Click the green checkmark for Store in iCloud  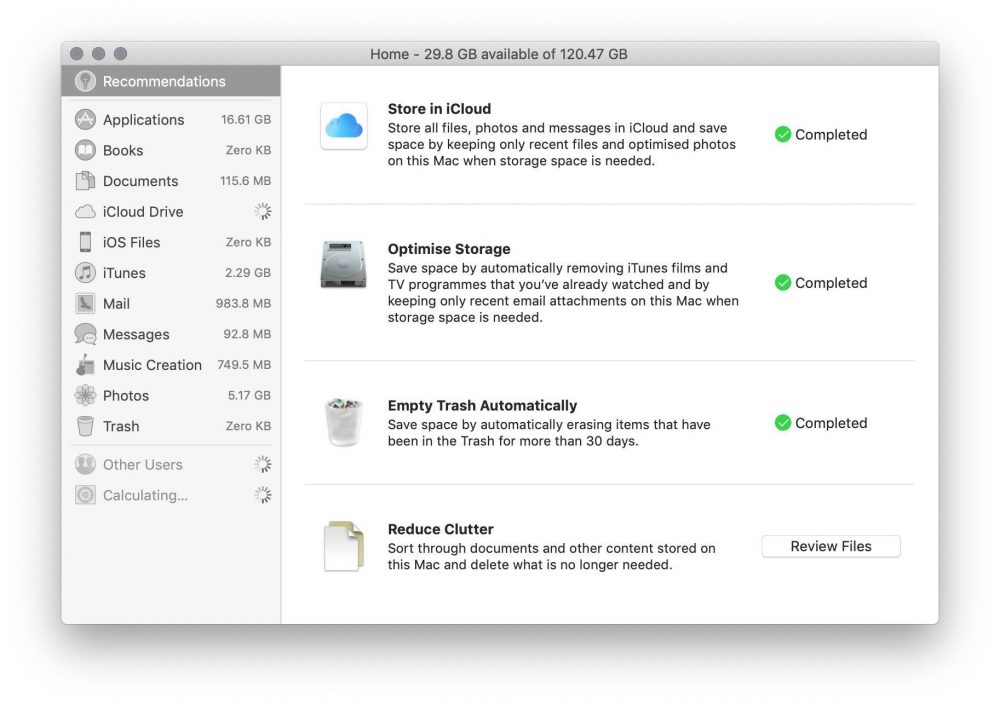click(x=783, y=134)
